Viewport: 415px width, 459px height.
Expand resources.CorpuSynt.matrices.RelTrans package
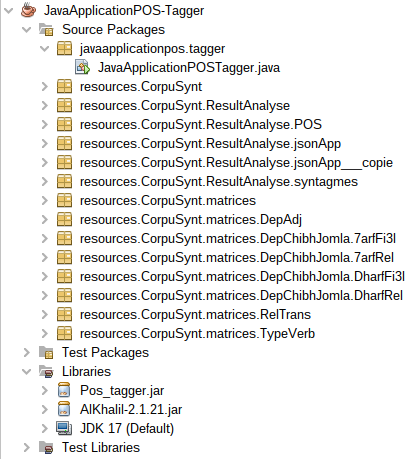pos(45,315)
